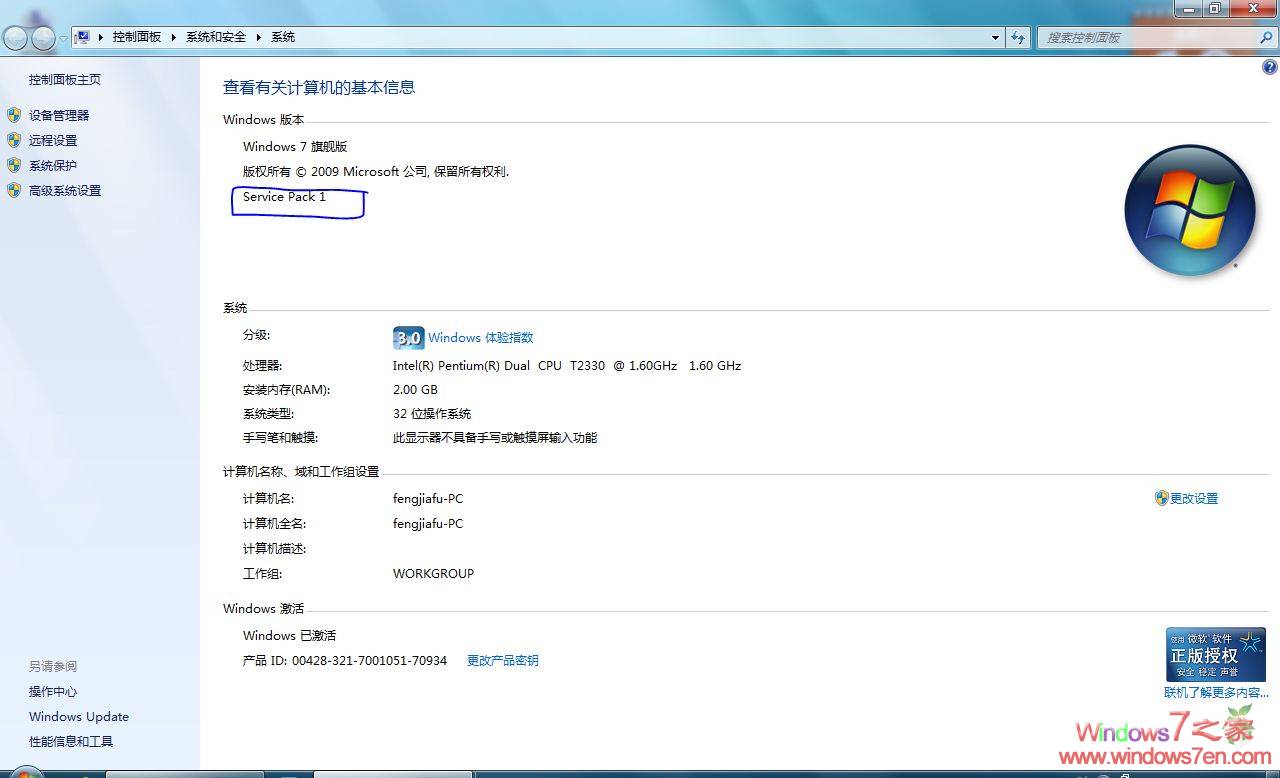
Task: Open 联机了解更多内容 link
Action: point(1216,692)
